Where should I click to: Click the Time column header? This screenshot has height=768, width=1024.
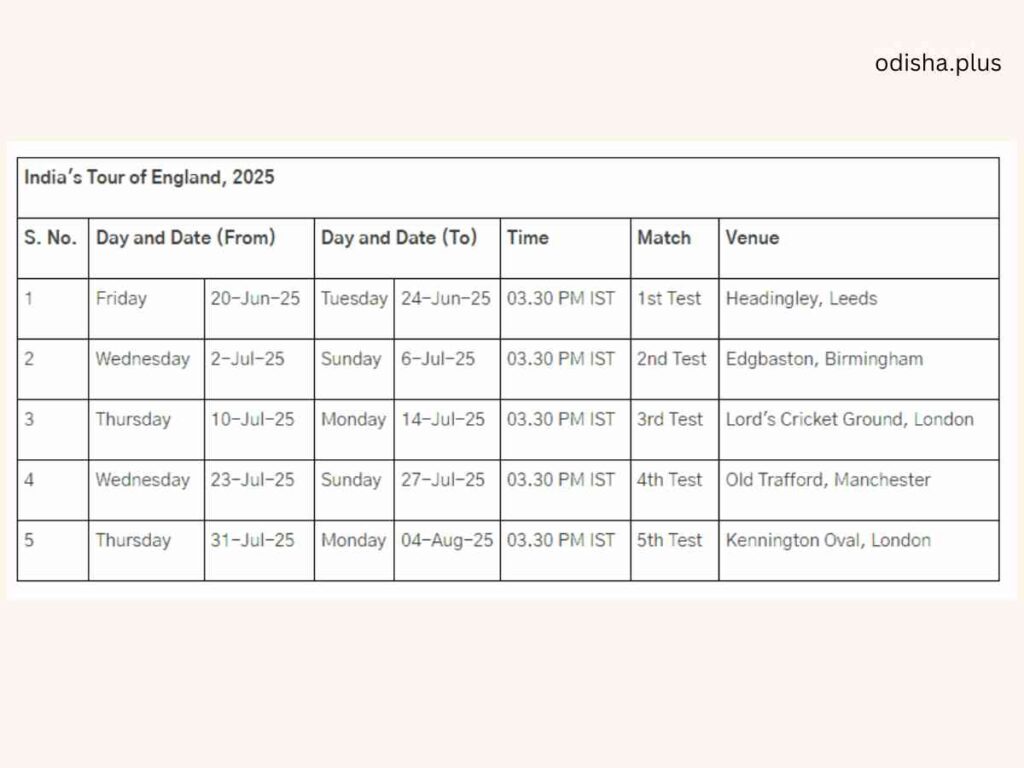tap(528, 238)
